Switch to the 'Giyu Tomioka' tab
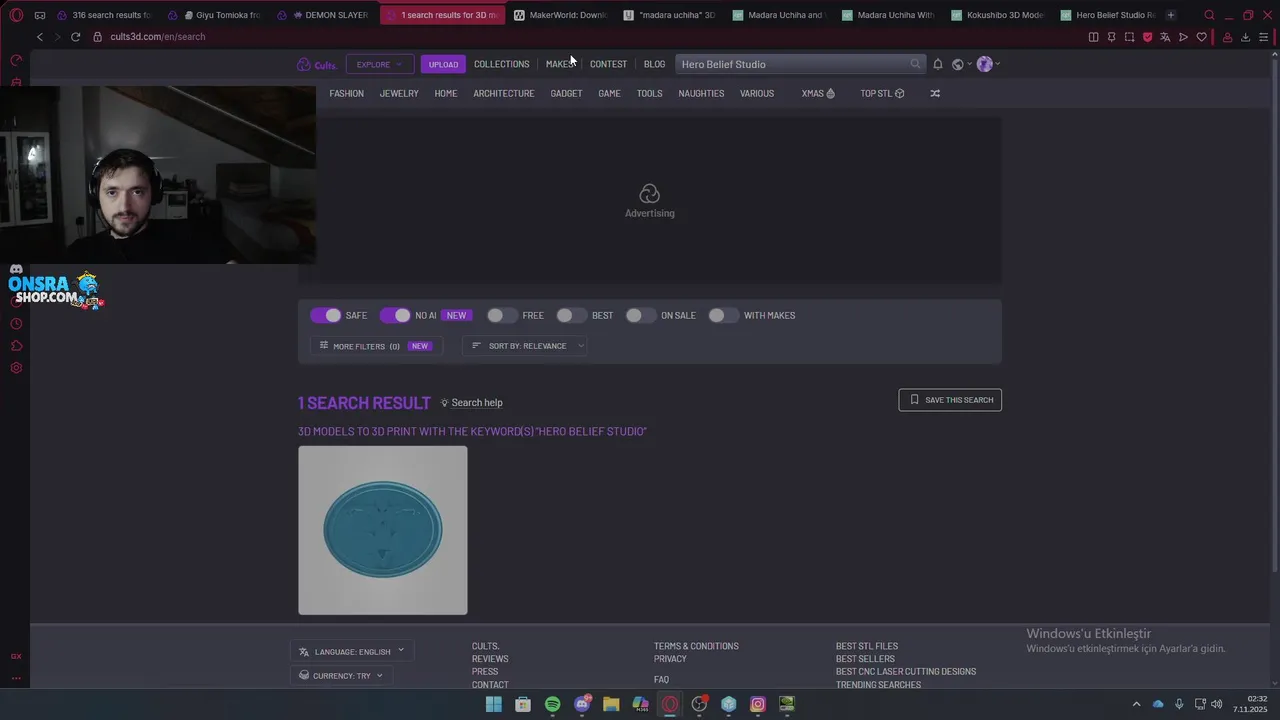This screenshot has height=720, width=1280. pyautogui.click(x=213, y=15)
